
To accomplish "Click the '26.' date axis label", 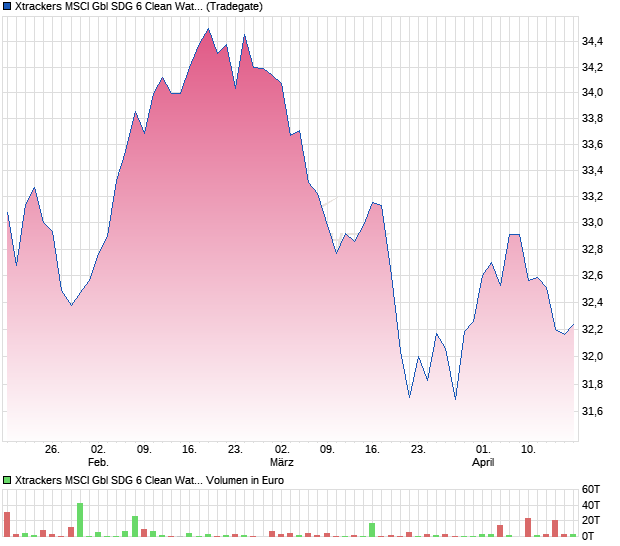I will (52, 450).
